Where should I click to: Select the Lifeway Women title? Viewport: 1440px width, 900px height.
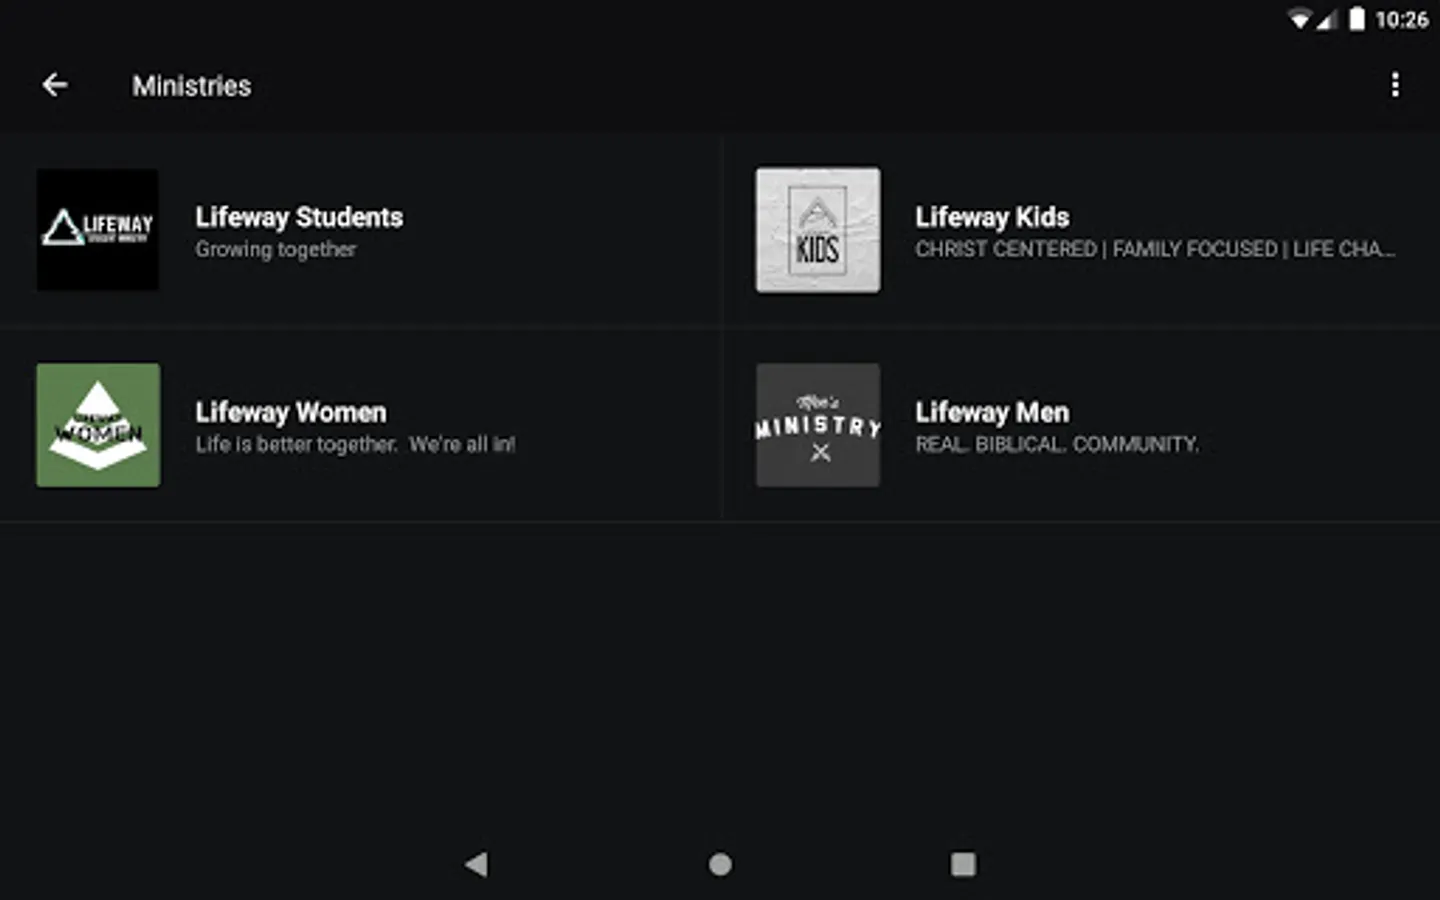pyautogui.click(x=291, y=412)
